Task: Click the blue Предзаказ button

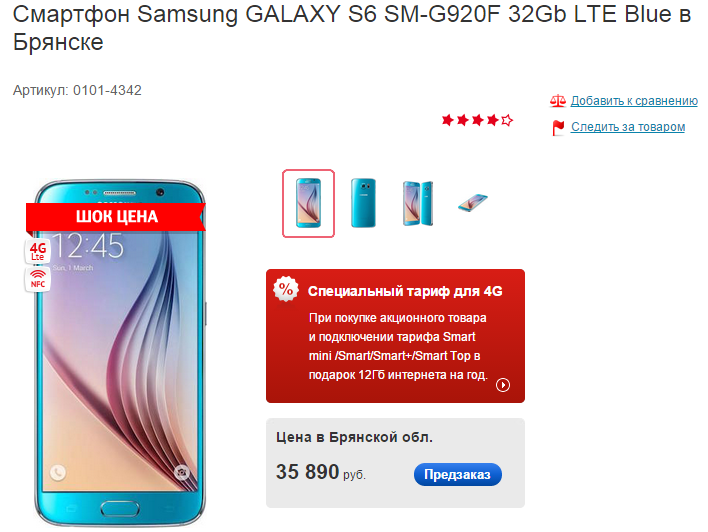Action: pos(457,475)
